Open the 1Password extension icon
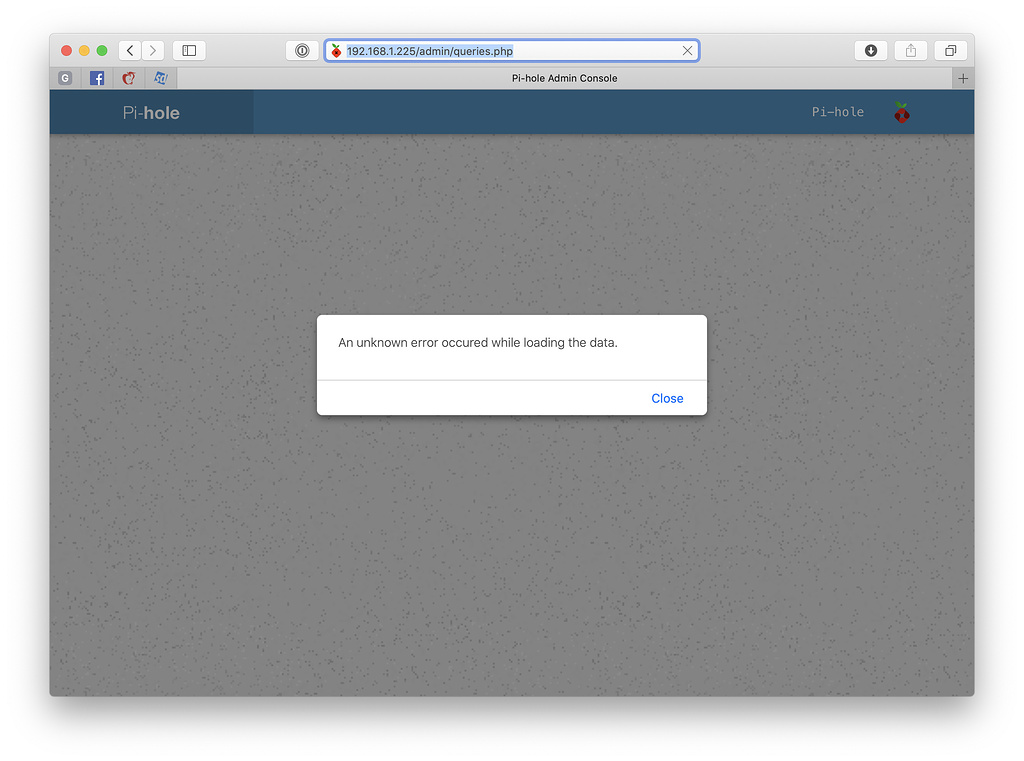Image resolution: width=1024 pixels, height=761 pixels. [302, 51]
